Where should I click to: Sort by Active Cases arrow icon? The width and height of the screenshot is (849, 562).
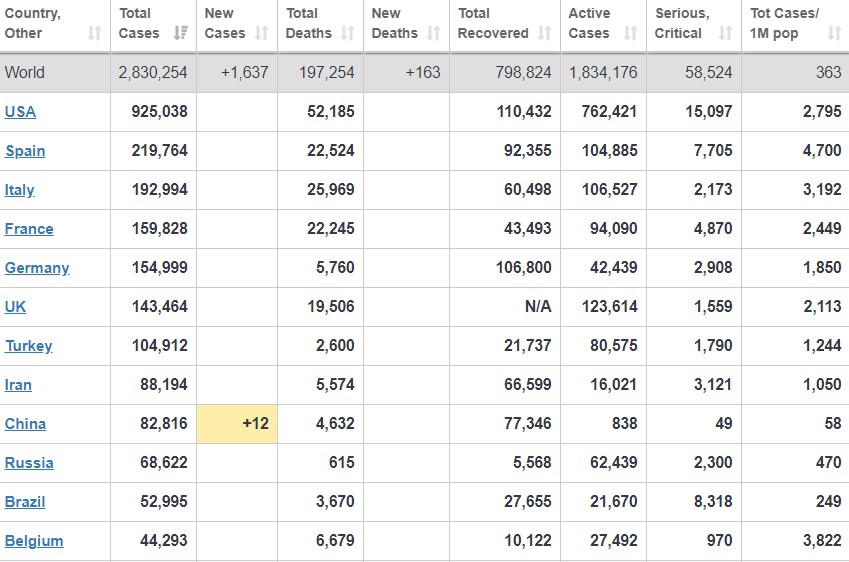[x=630, y=33]
